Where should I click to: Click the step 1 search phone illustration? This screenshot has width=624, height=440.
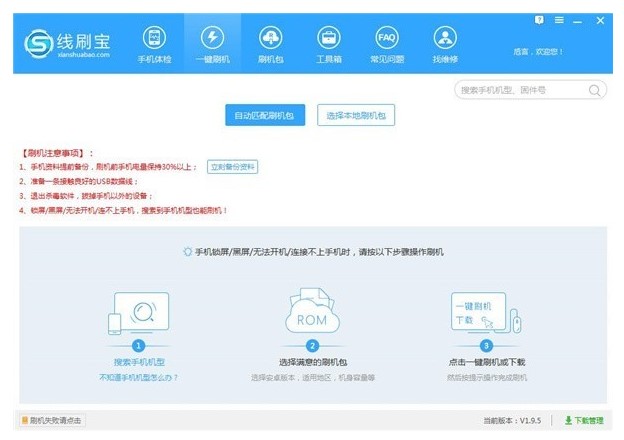(x=138, y=313)
